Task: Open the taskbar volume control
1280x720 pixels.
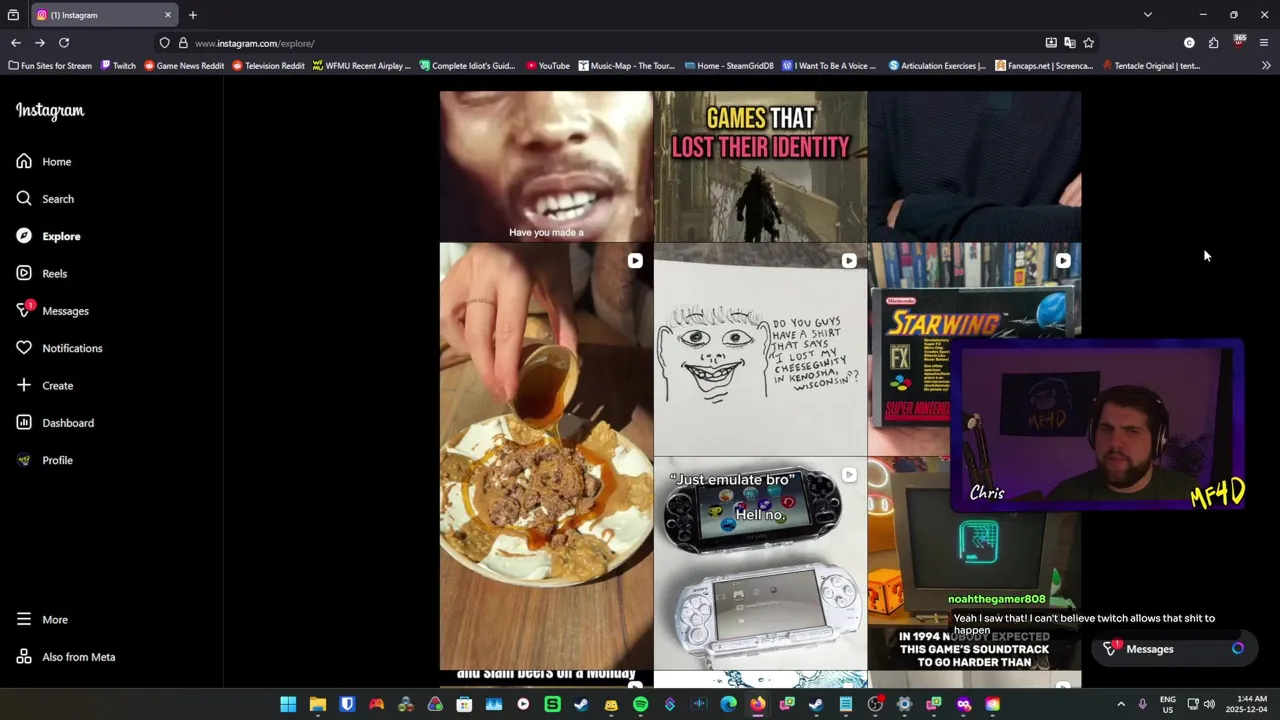Action: [1209, 704]
